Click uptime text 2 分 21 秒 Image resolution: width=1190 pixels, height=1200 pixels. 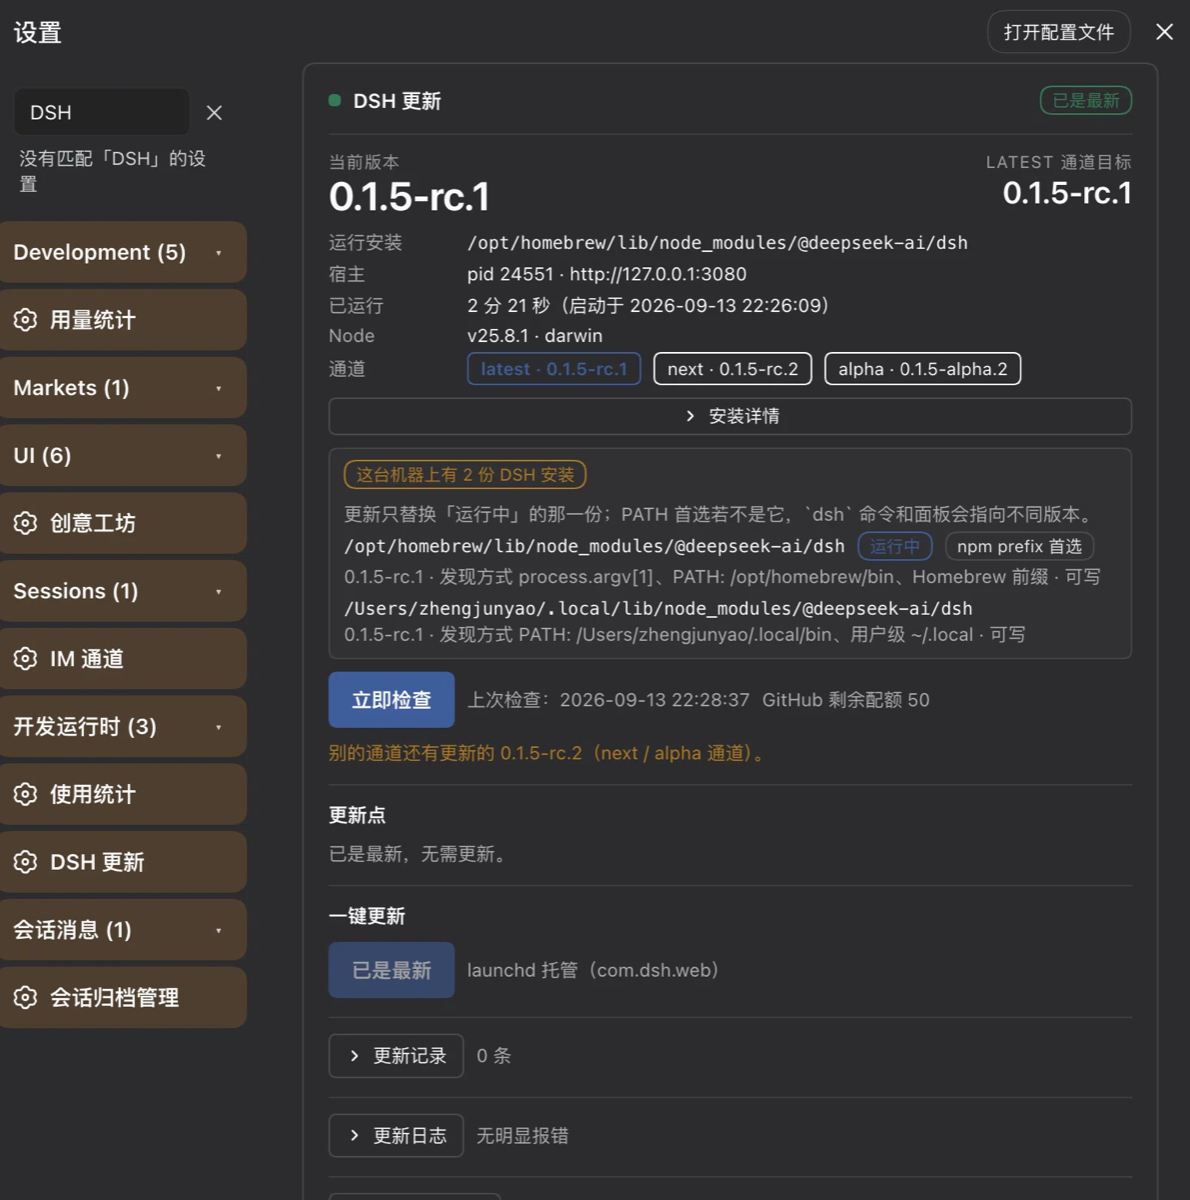point(509,305)
